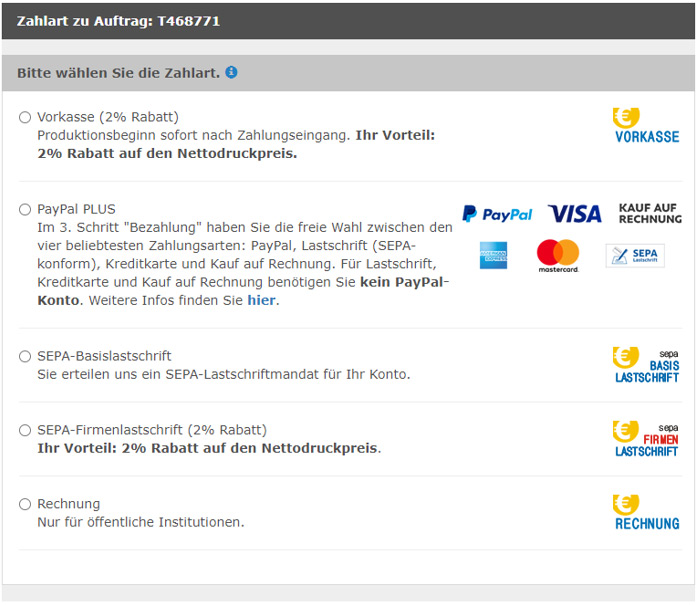Click the 'SEPA-Firmenlastschrift (2% Rabatt)' label
This screenshot has width=698, height=605.
point(152,430)
